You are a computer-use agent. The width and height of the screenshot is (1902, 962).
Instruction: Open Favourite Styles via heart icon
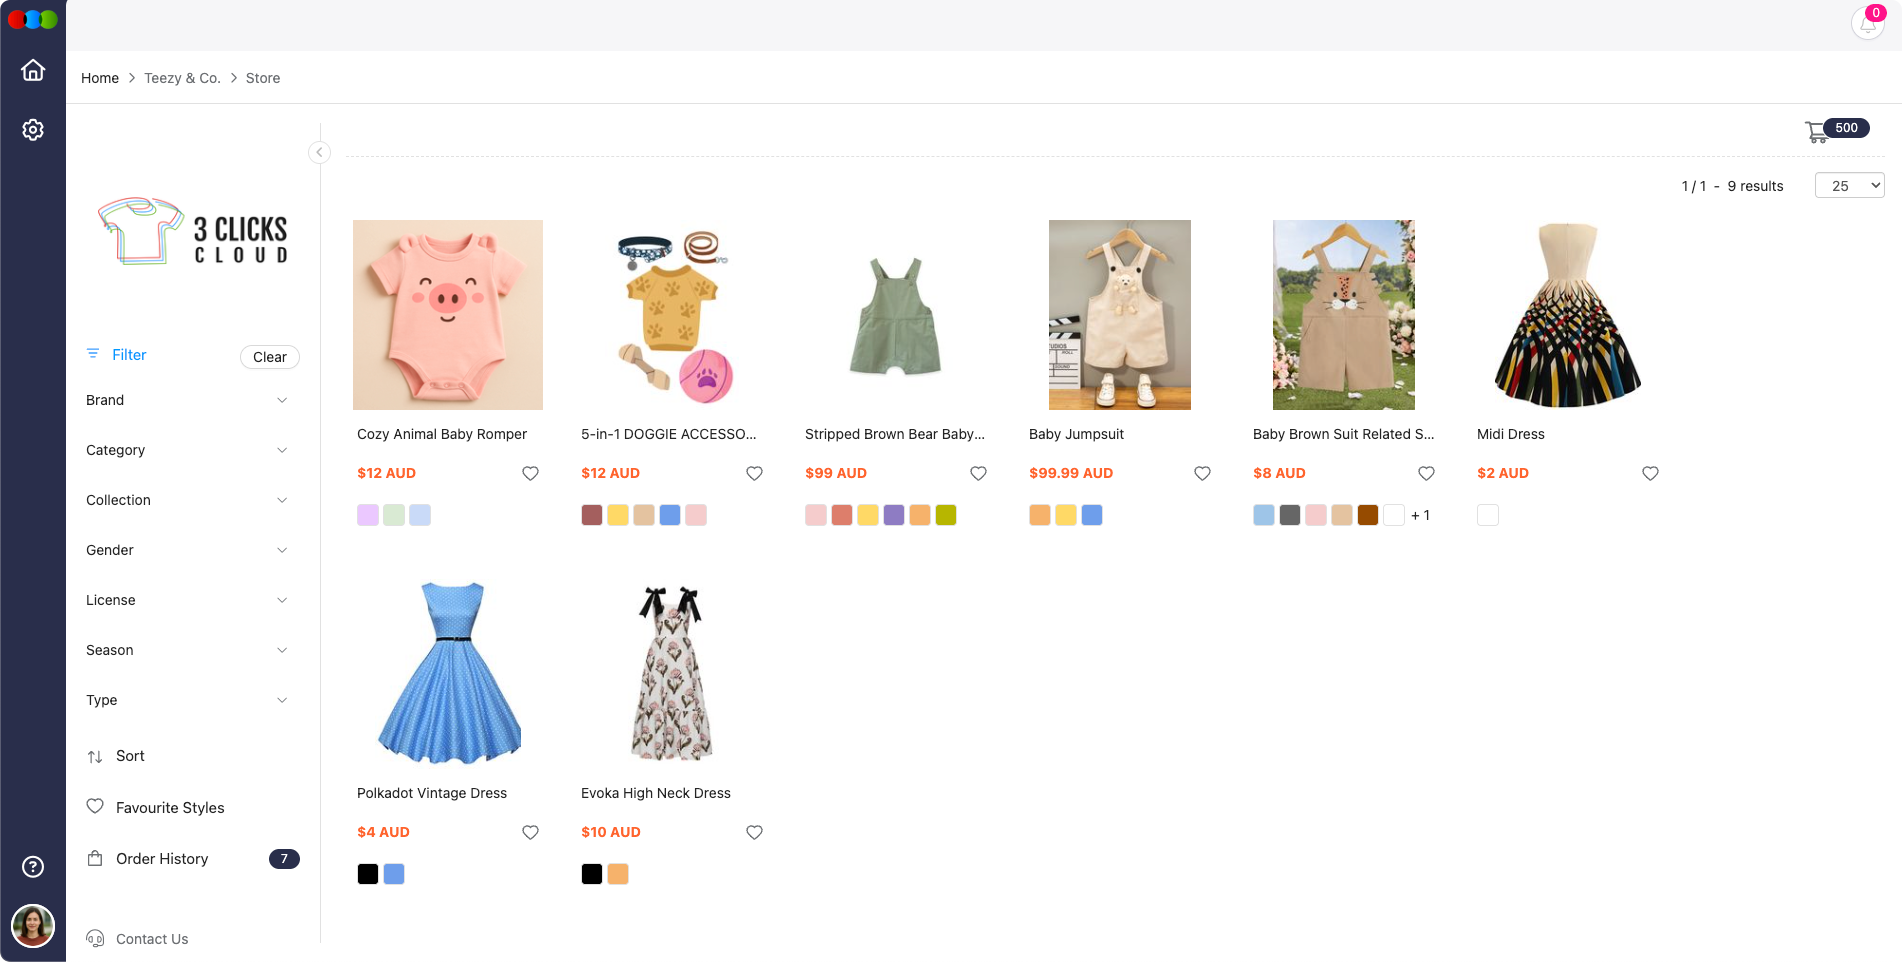(x=95, y=806)
